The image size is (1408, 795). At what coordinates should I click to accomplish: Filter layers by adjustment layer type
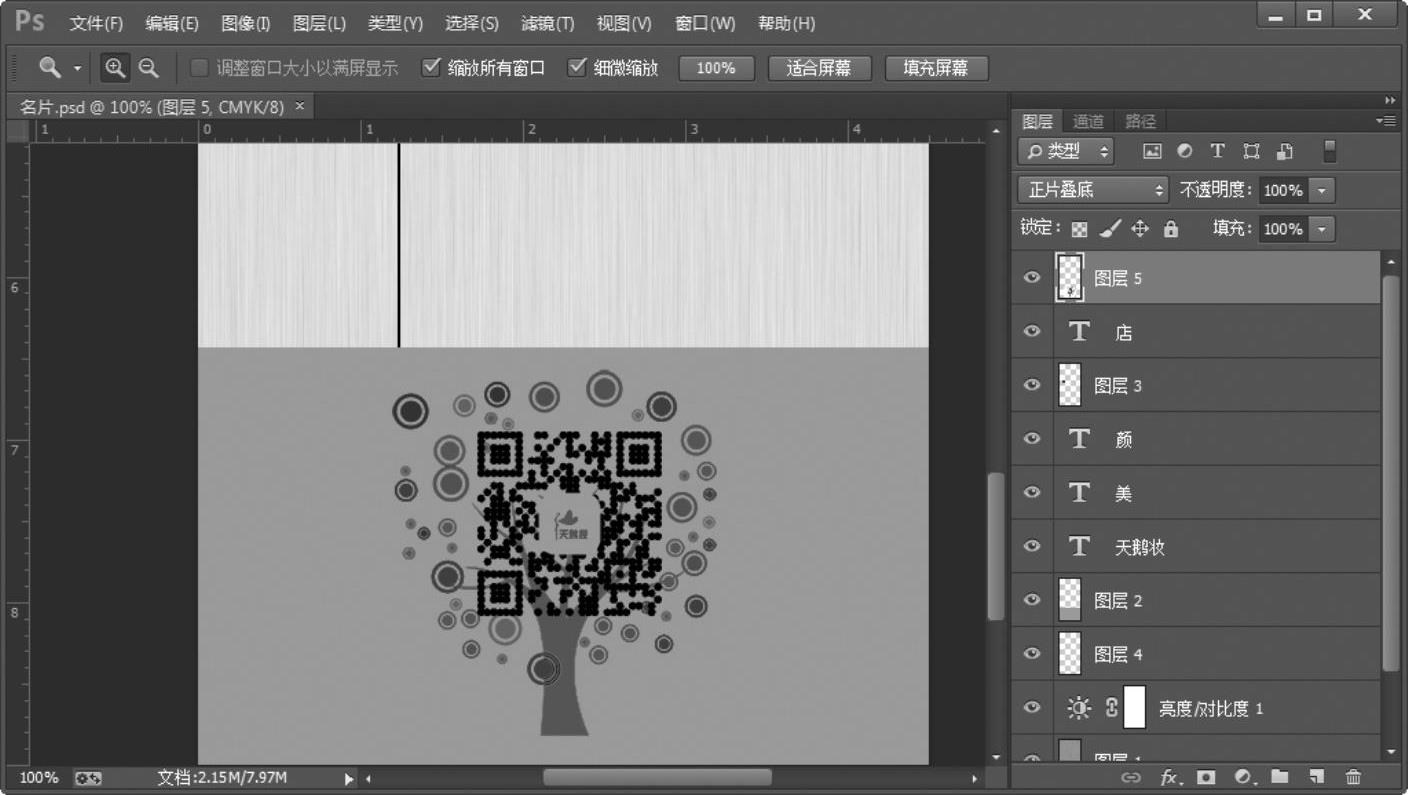(1185, 151)
